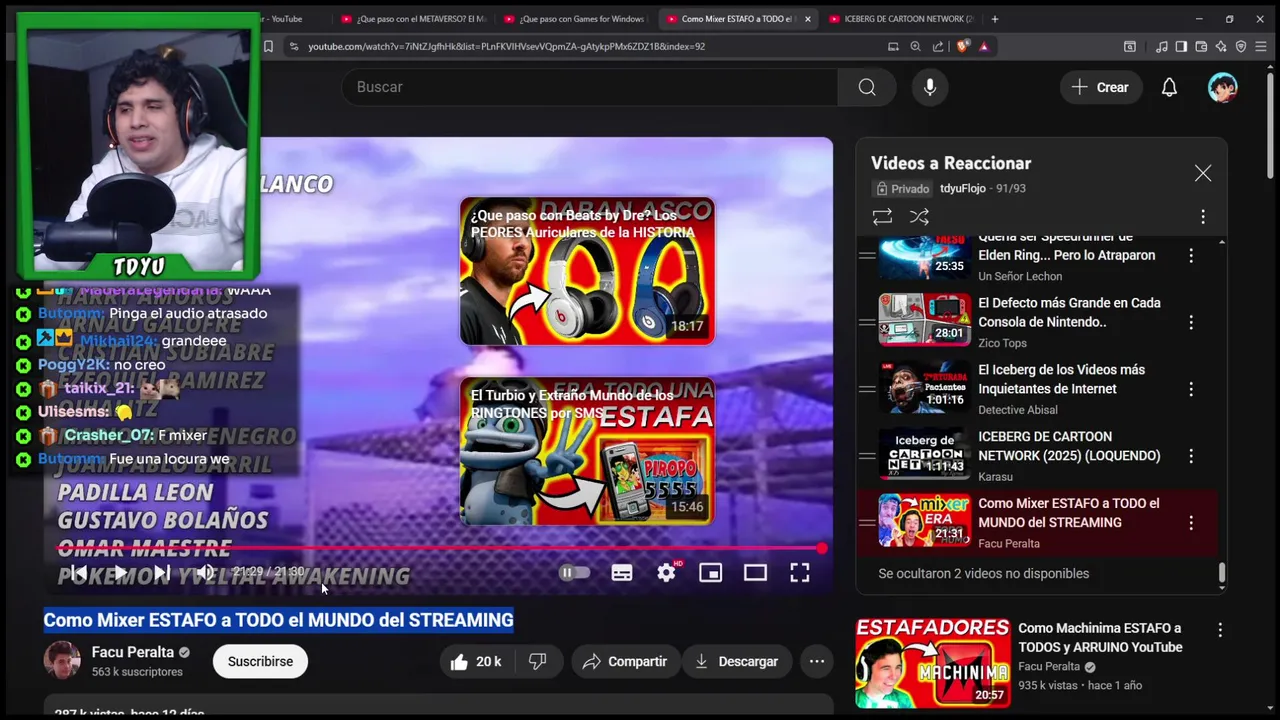Open Brave Wallet icon
1280x720 pixels.
[1201, 46]
